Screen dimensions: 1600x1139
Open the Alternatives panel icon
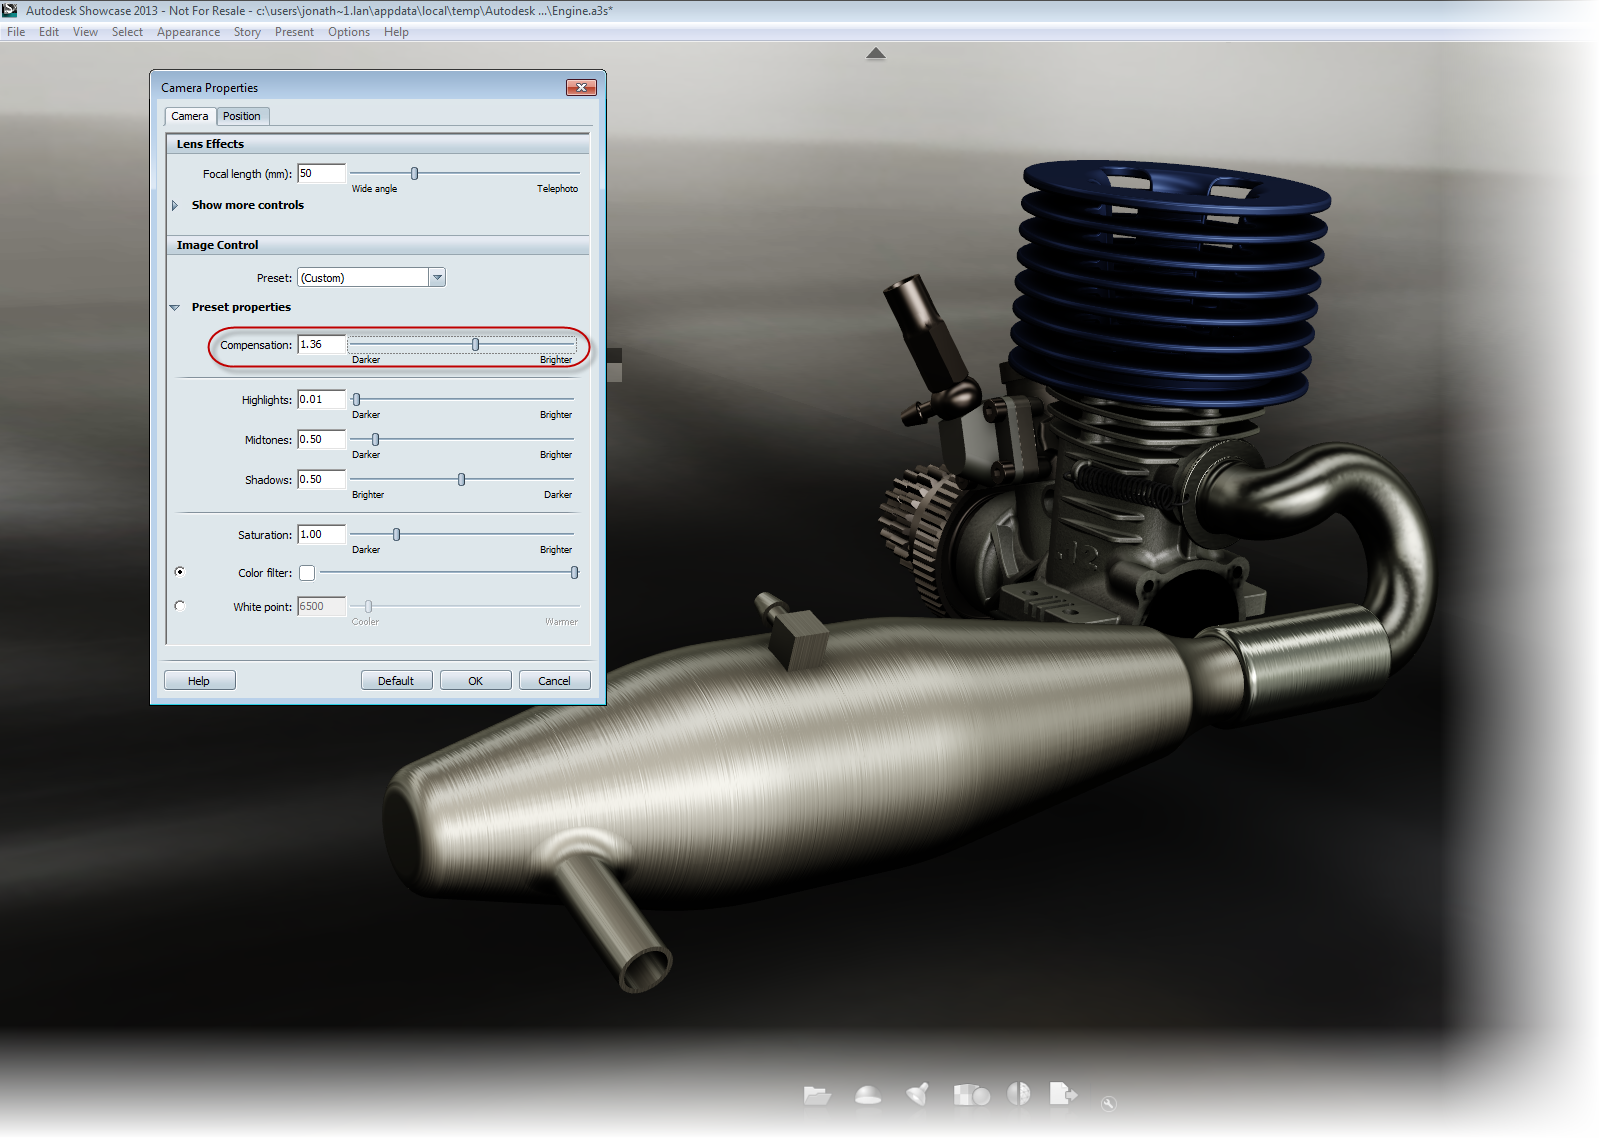pyautogui.click(x=1017, y=1095)
